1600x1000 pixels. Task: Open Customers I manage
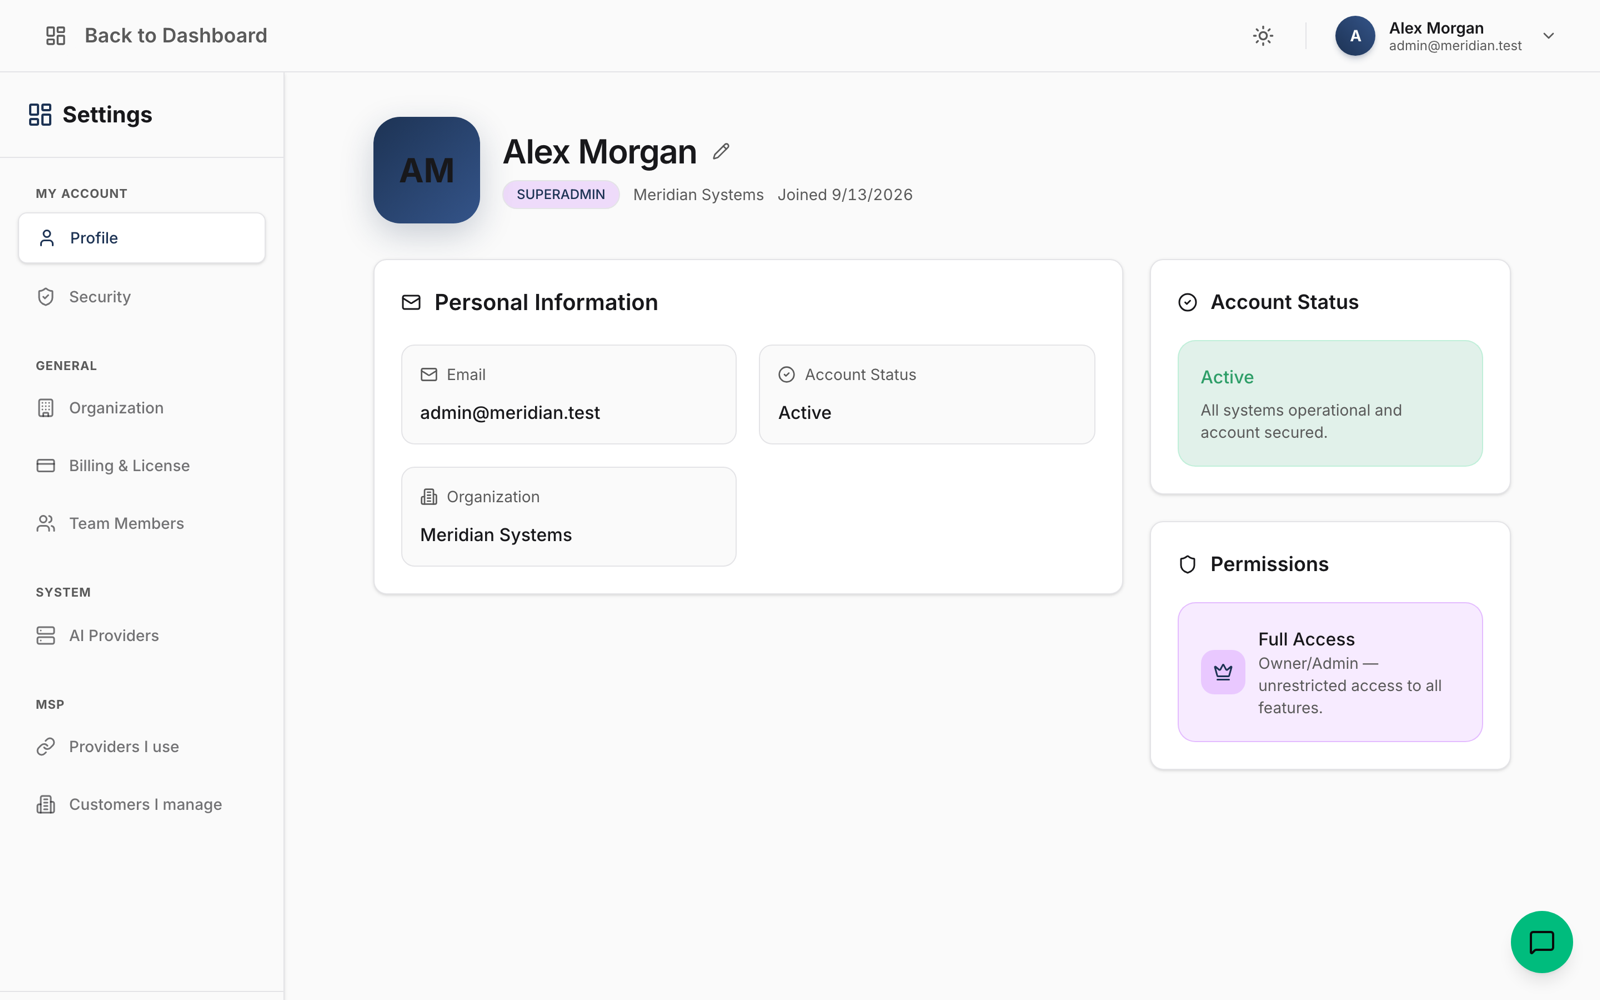tap(142, 805)
